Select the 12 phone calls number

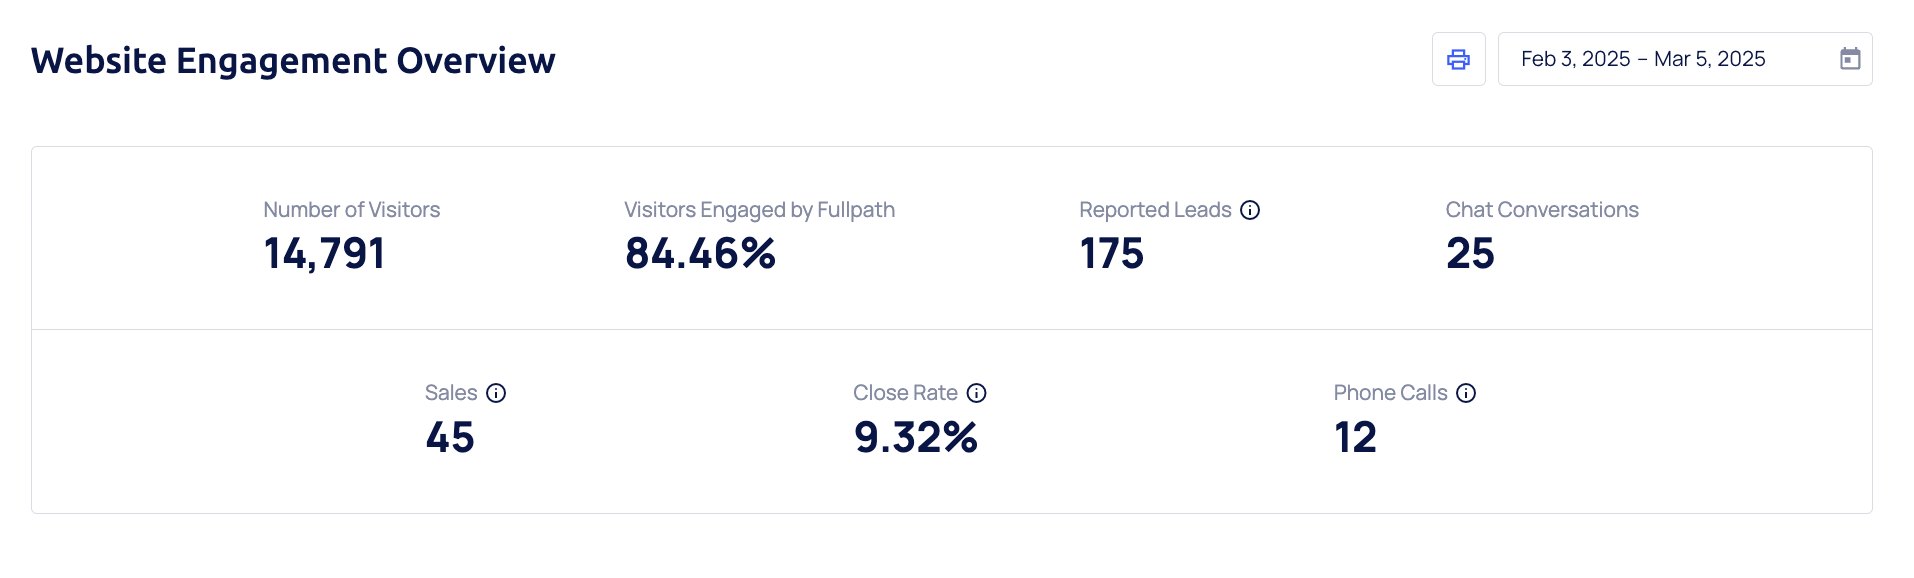pos(1355,438)
